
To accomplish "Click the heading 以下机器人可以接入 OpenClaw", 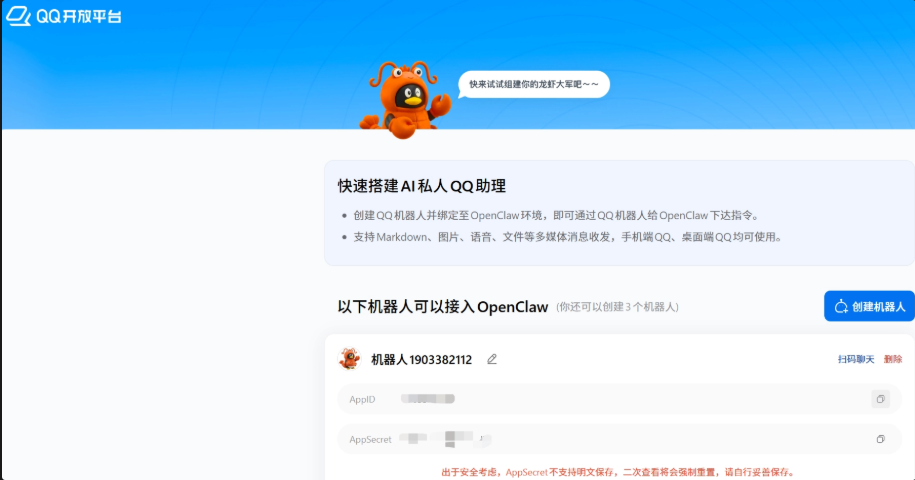I will [x=443, y=307].
